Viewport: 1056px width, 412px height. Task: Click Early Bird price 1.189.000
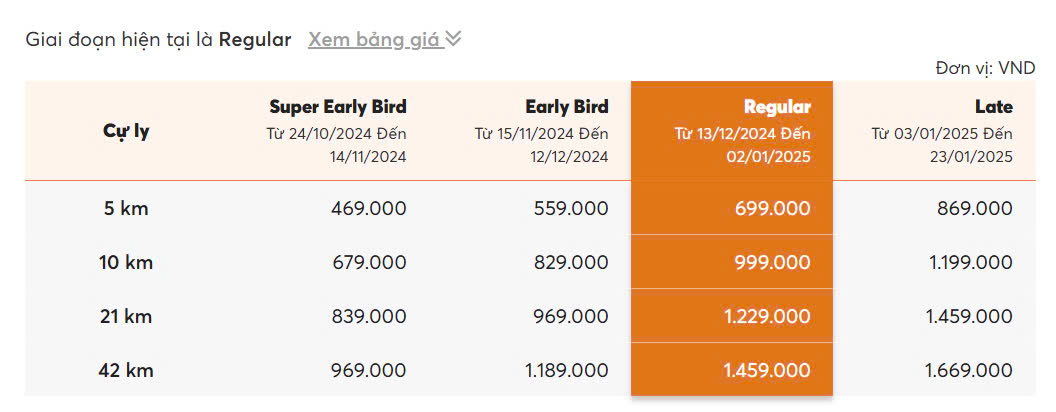[x=566, y=371]
